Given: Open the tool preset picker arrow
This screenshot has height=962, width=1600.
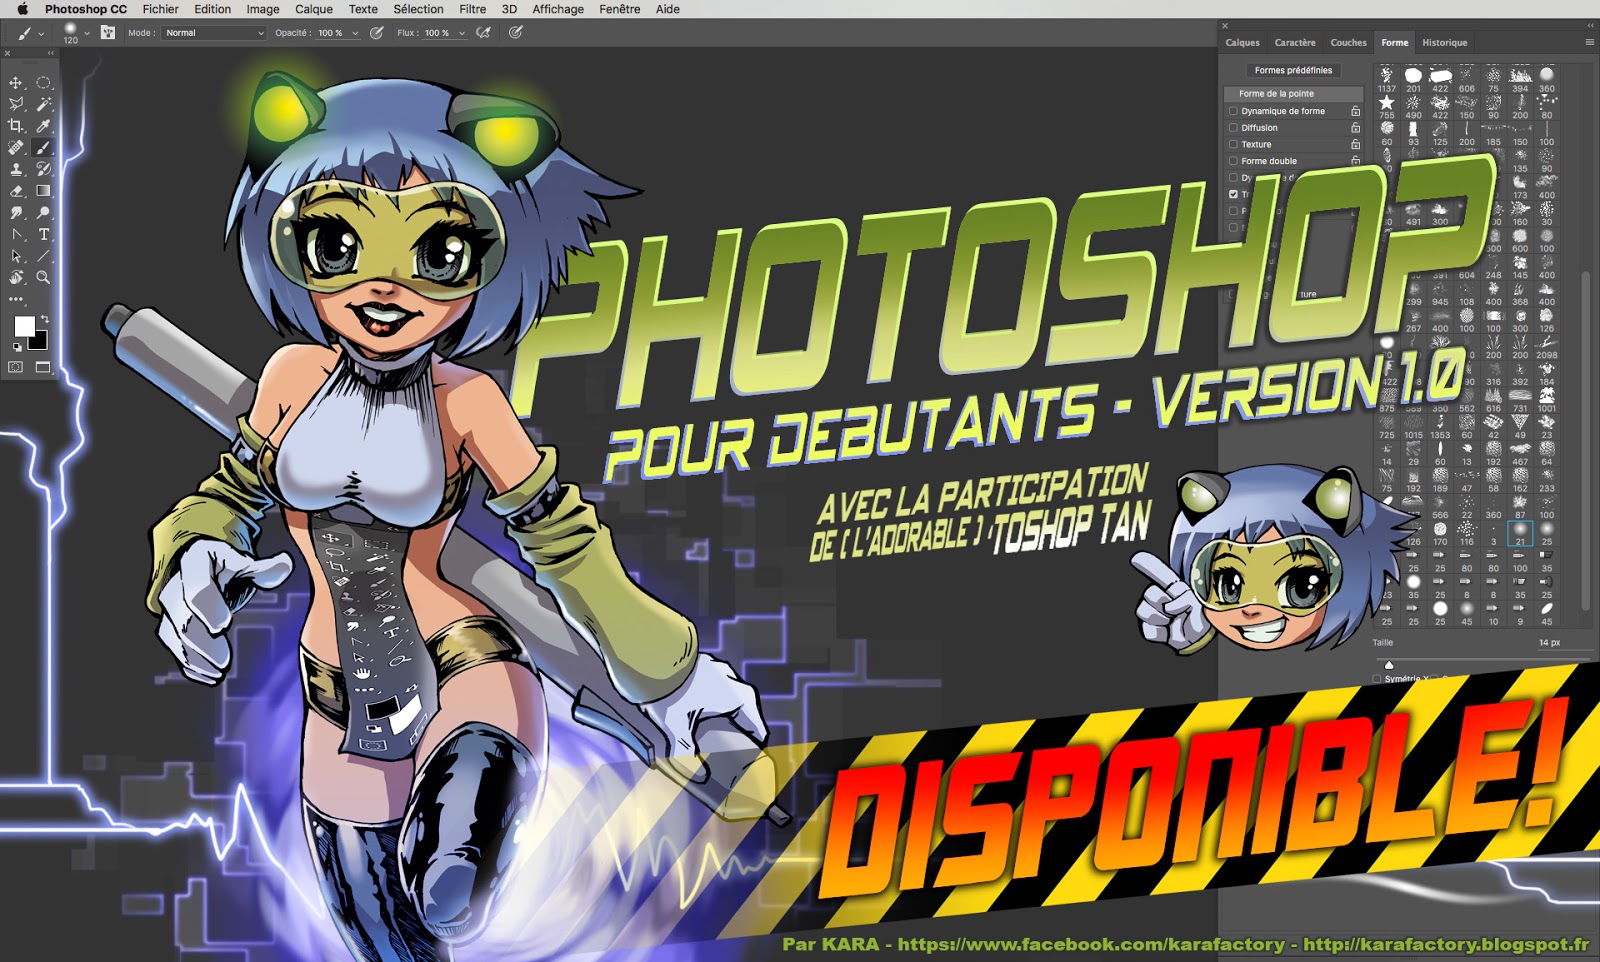Looking at the screenshot, I should pos(41,33).
